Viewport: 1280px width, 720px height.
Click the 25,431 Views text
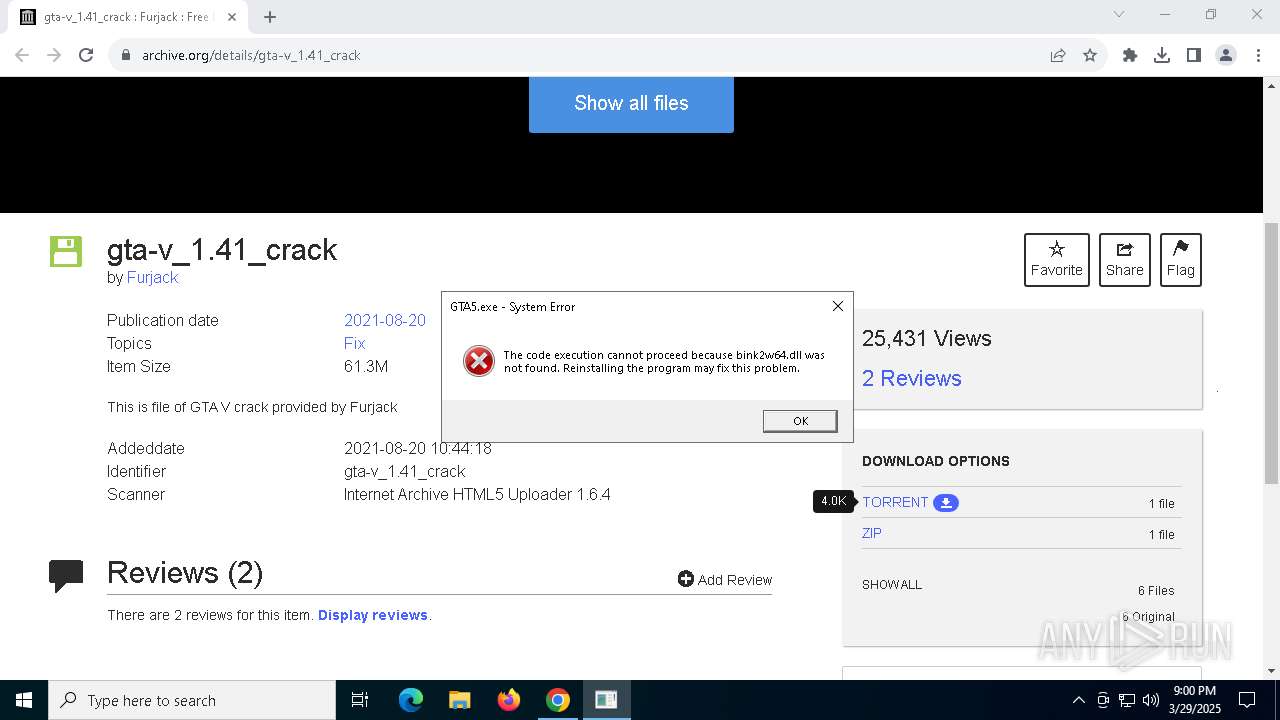926,338
